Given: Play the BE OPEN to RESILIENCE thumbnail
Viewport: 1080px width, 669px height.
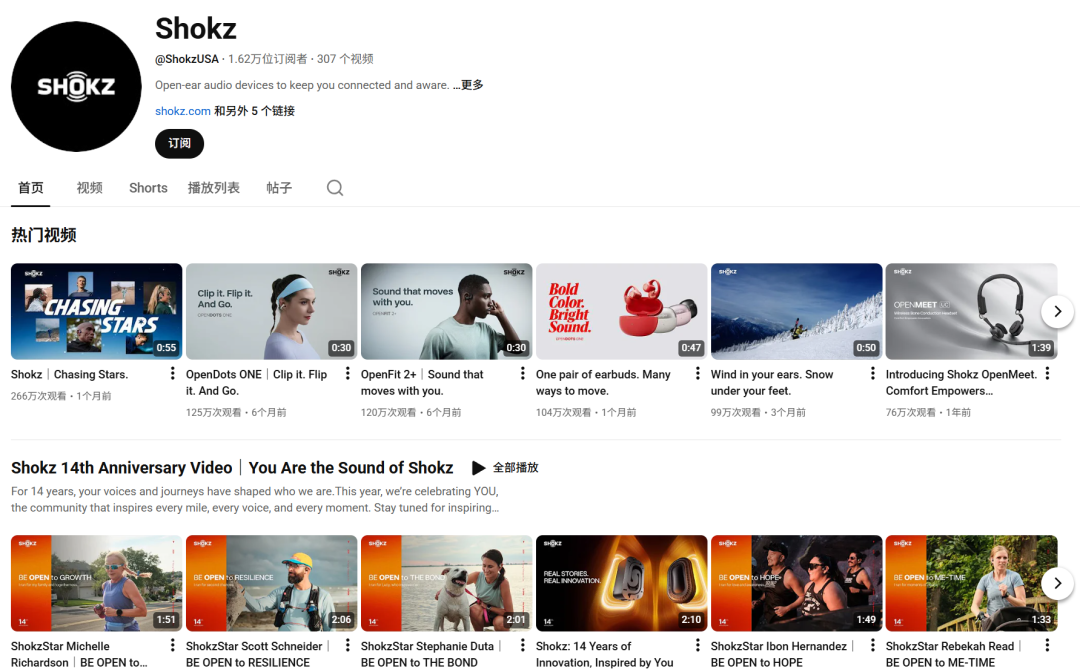Looking at the screenshot, I should click(271, 584).
